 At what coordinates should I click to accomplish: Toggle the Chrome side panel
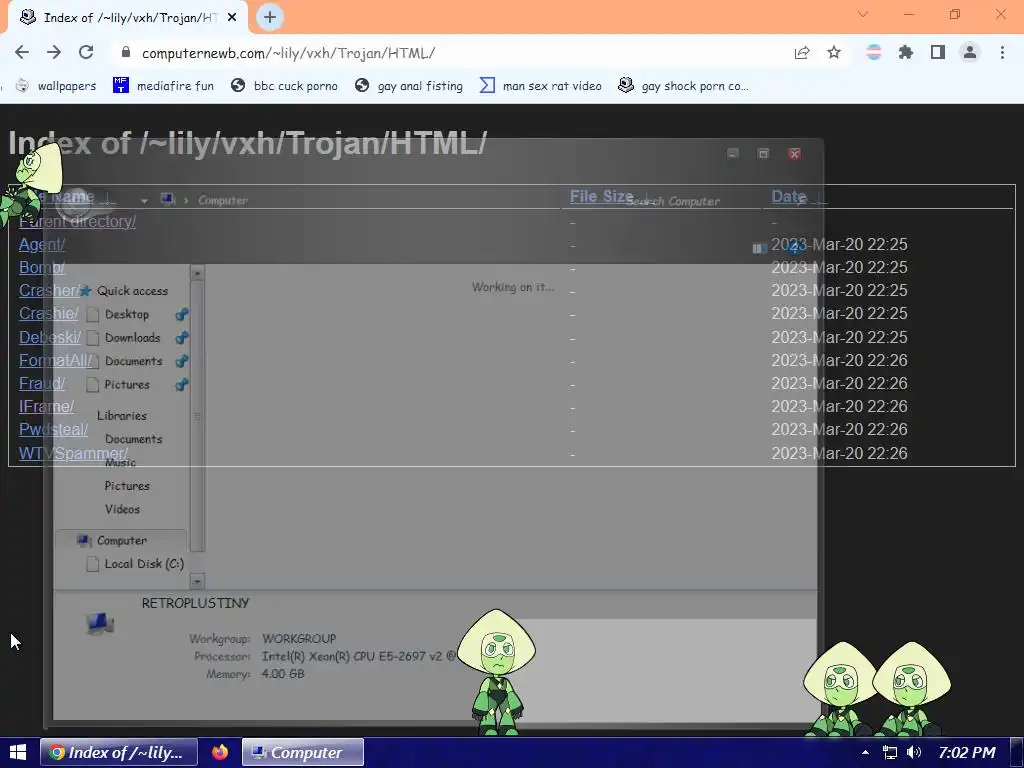click(x=938, y=53)
